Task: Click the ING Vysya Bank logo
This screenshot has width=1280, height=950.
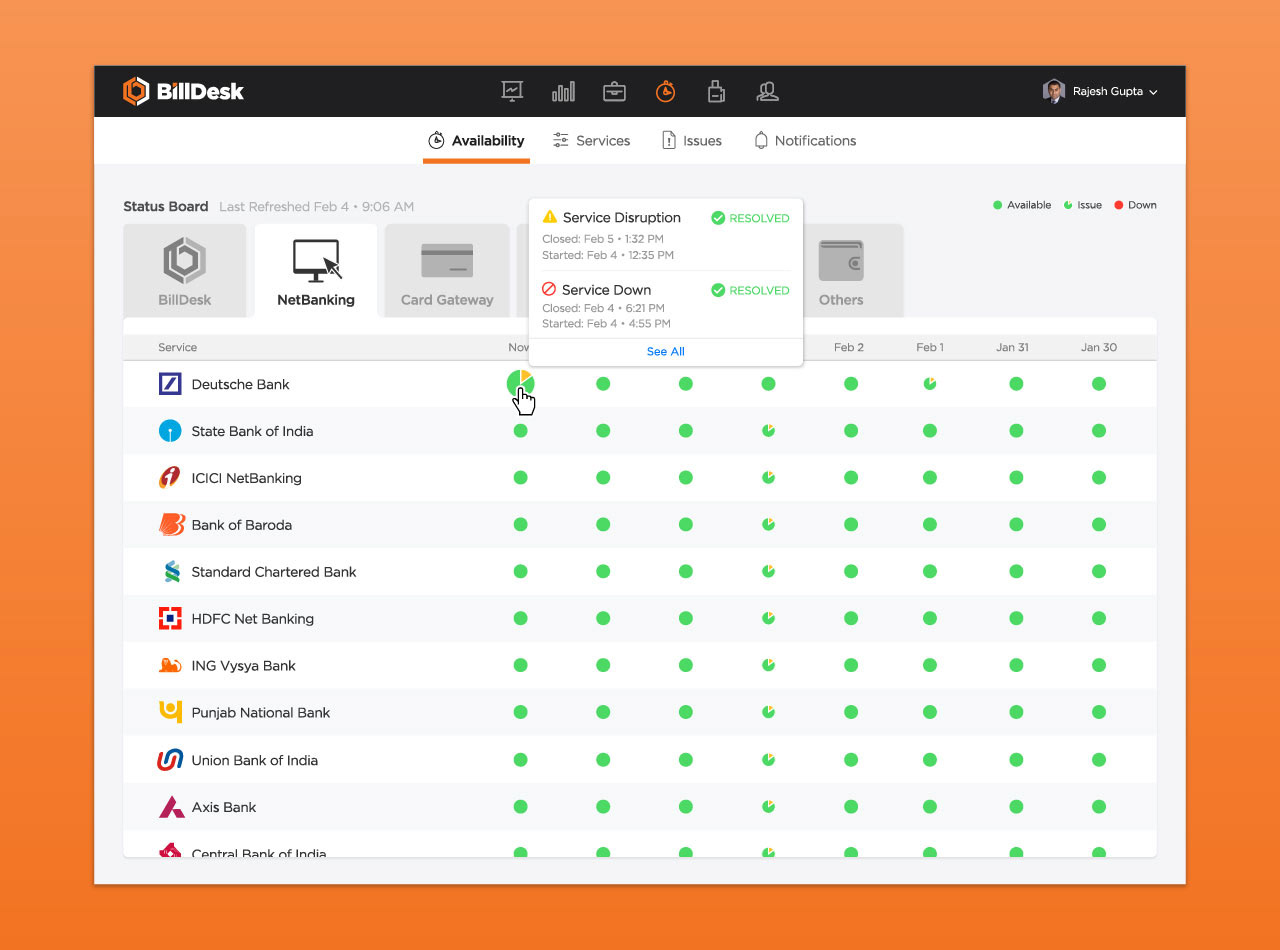Action: [170, 666]
